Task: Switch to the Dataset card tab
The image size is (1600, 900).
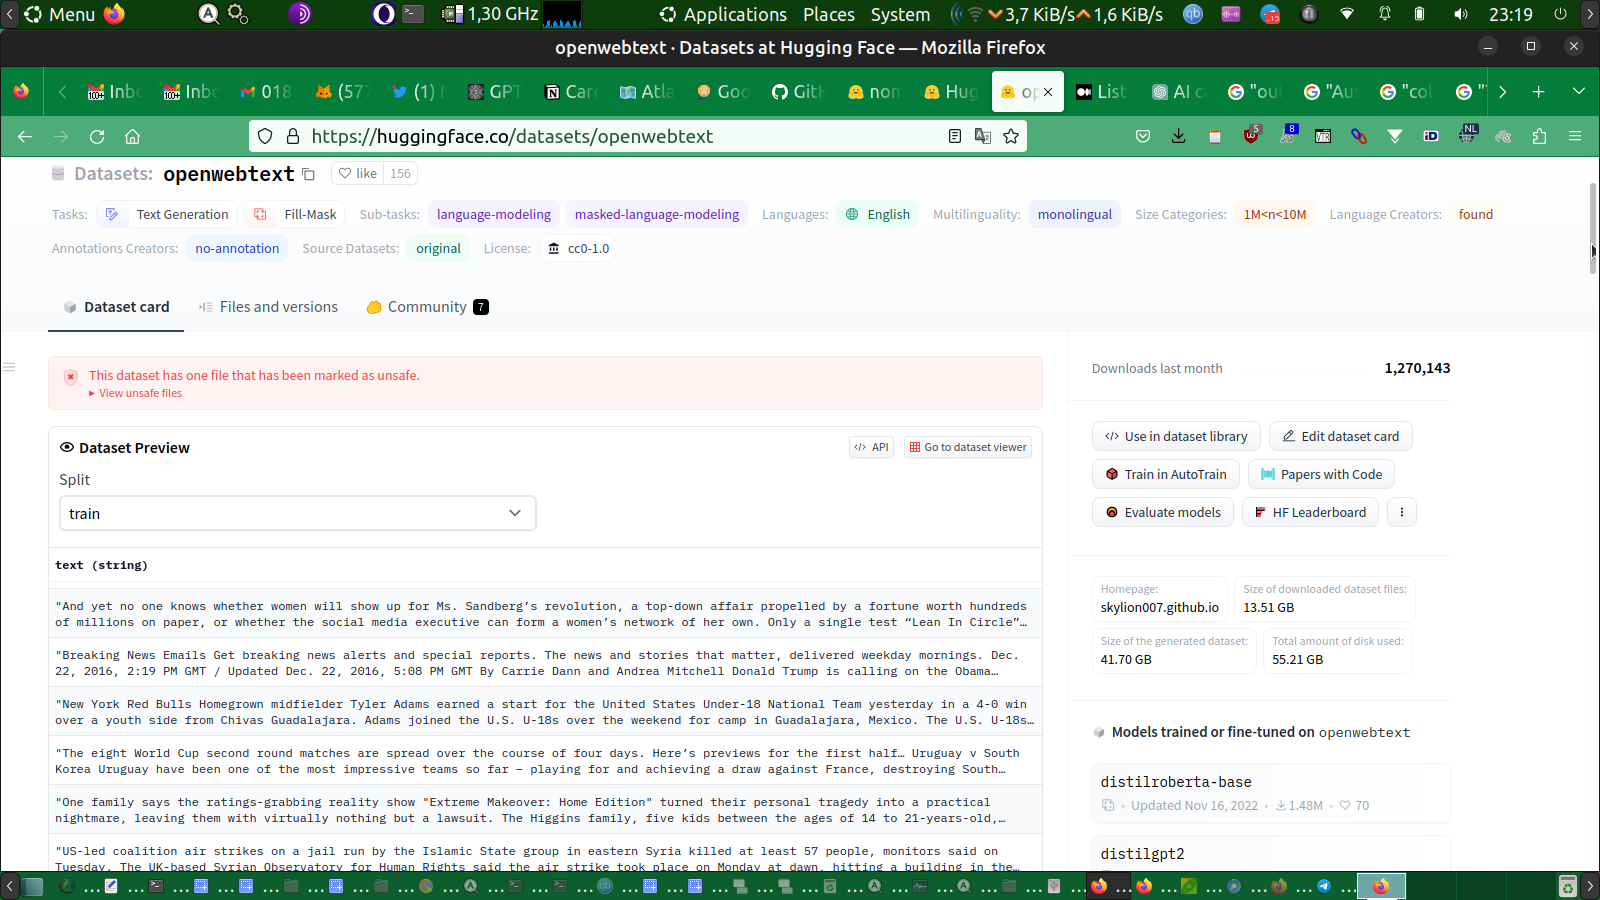Action: pyautogui.click(x=116, y=307)
